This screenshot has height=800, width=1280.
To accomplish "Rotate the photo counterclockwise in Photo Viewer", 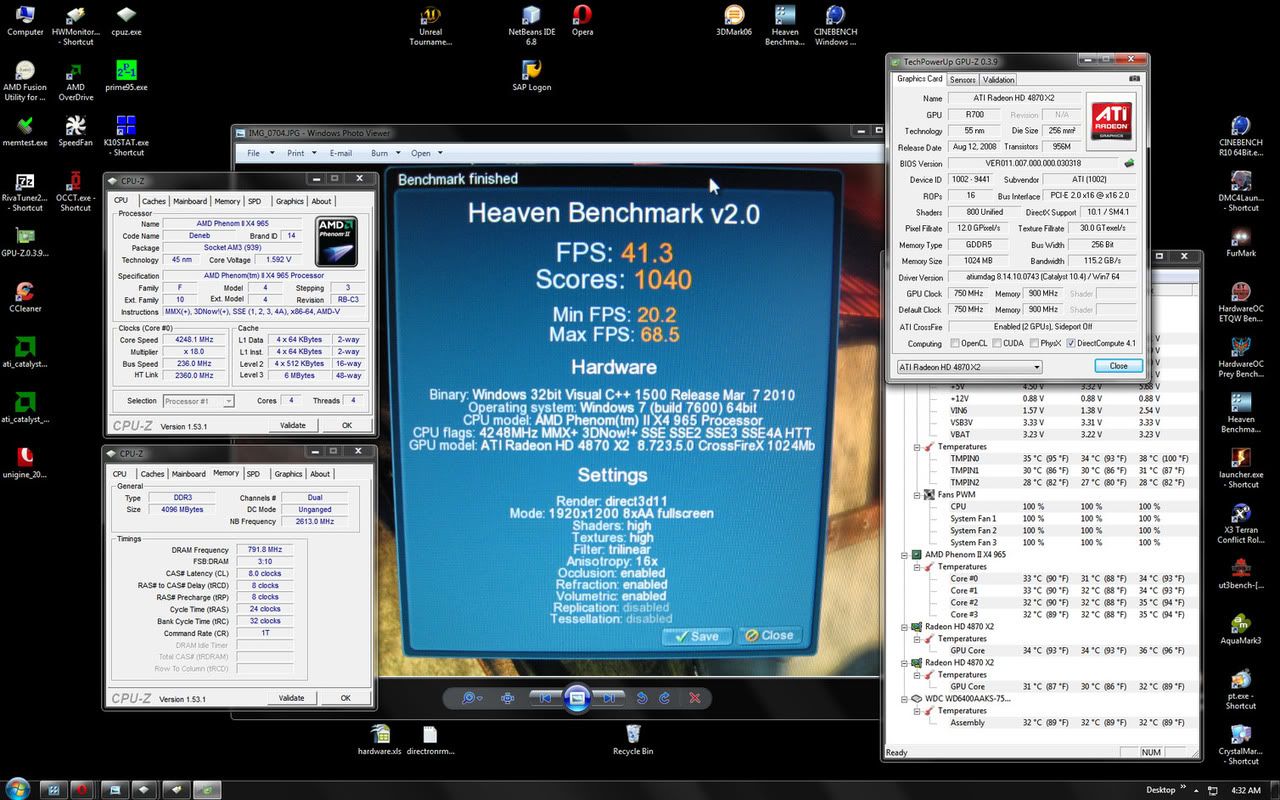I will click(641, 698).
